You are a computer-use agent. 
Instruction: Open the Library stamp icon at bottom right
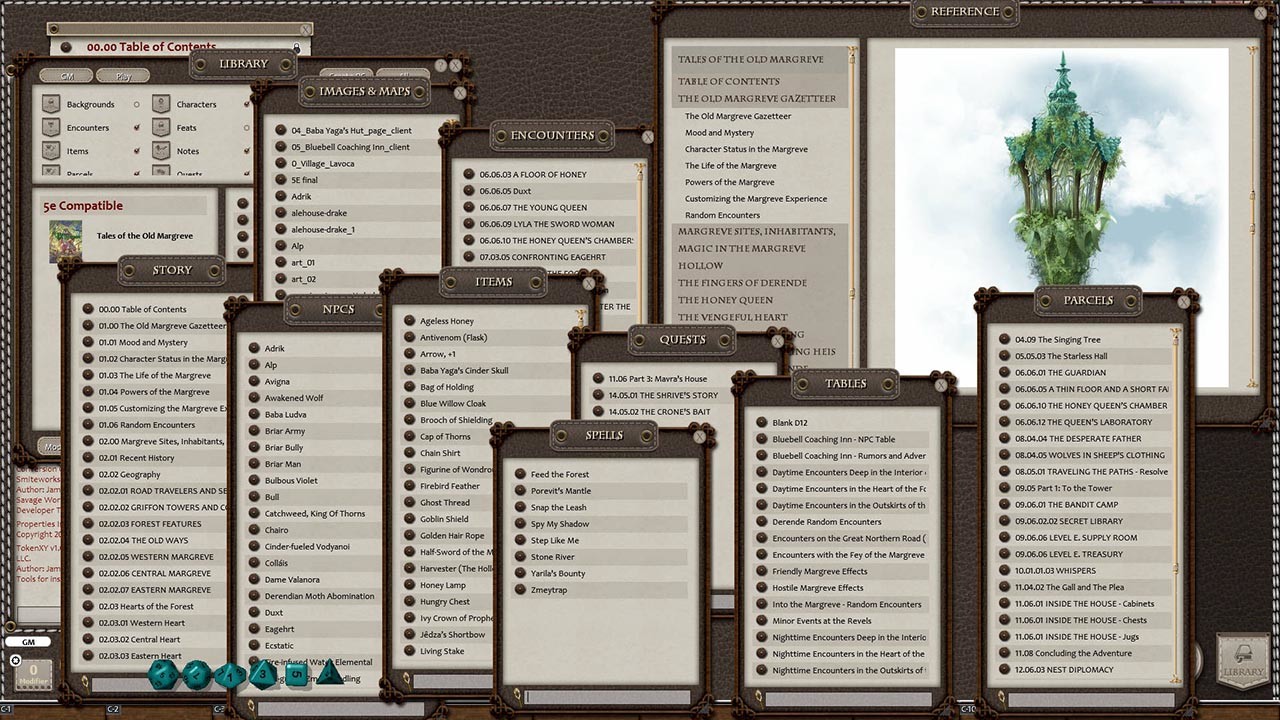coord(1242,662)
